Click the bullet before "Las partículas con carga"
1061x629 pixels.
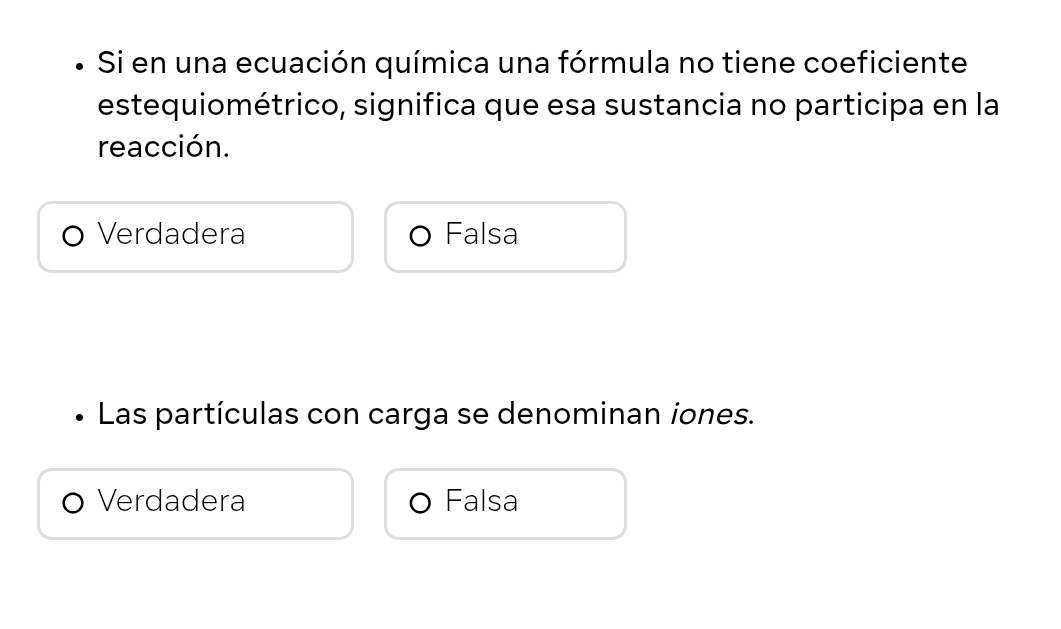pyautogui.click(x=79, y=418)
